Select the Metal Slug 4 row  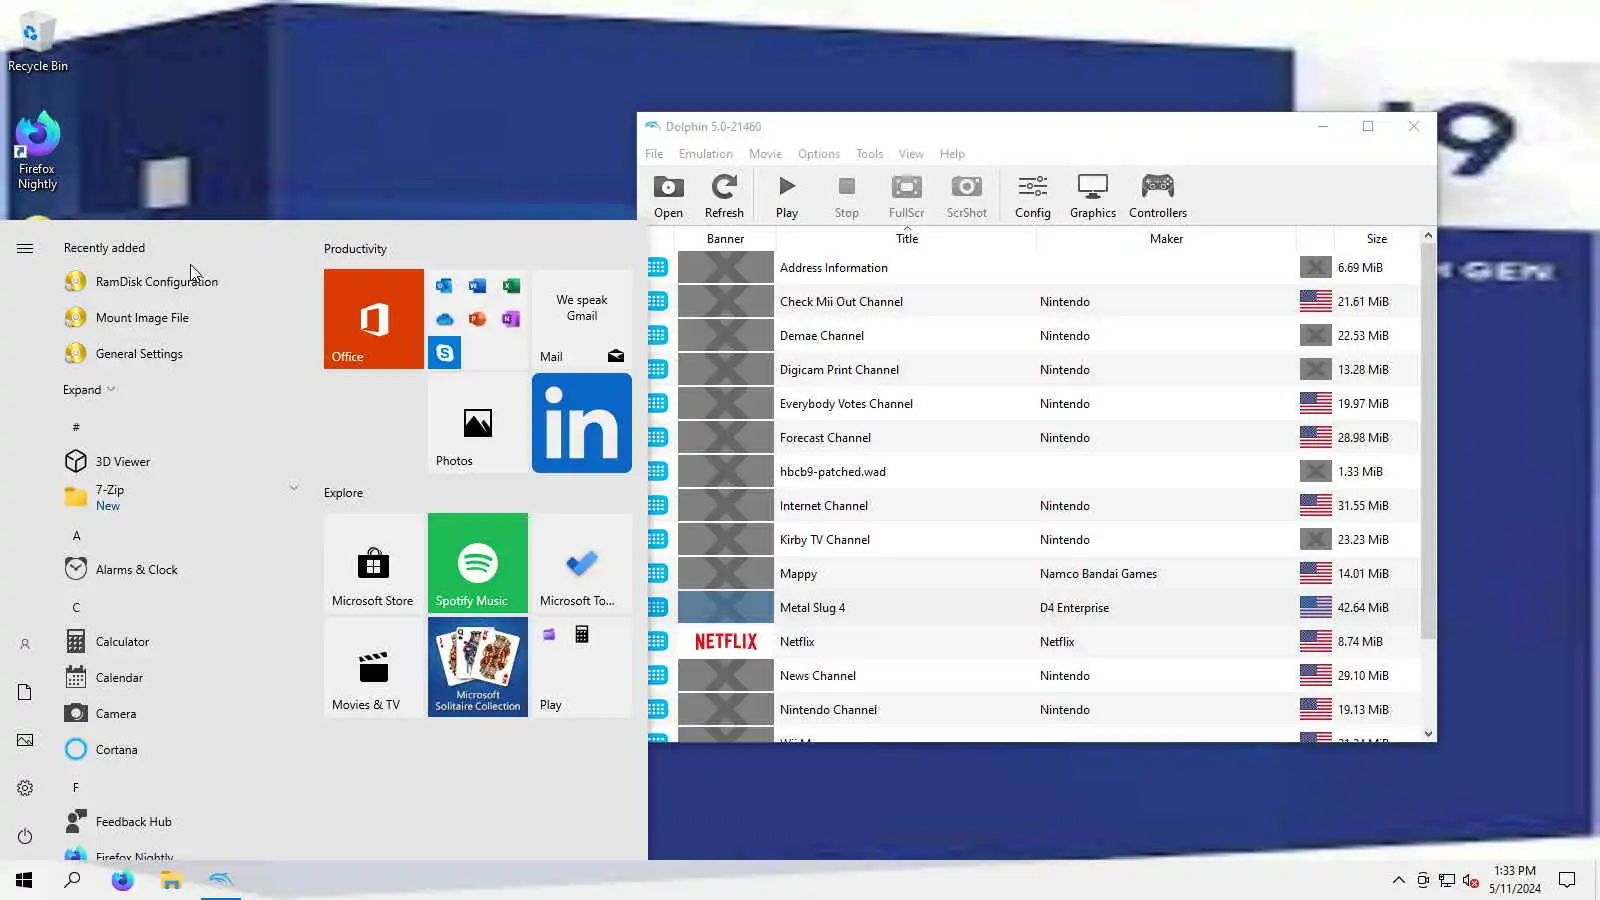tap(1033, 608)
